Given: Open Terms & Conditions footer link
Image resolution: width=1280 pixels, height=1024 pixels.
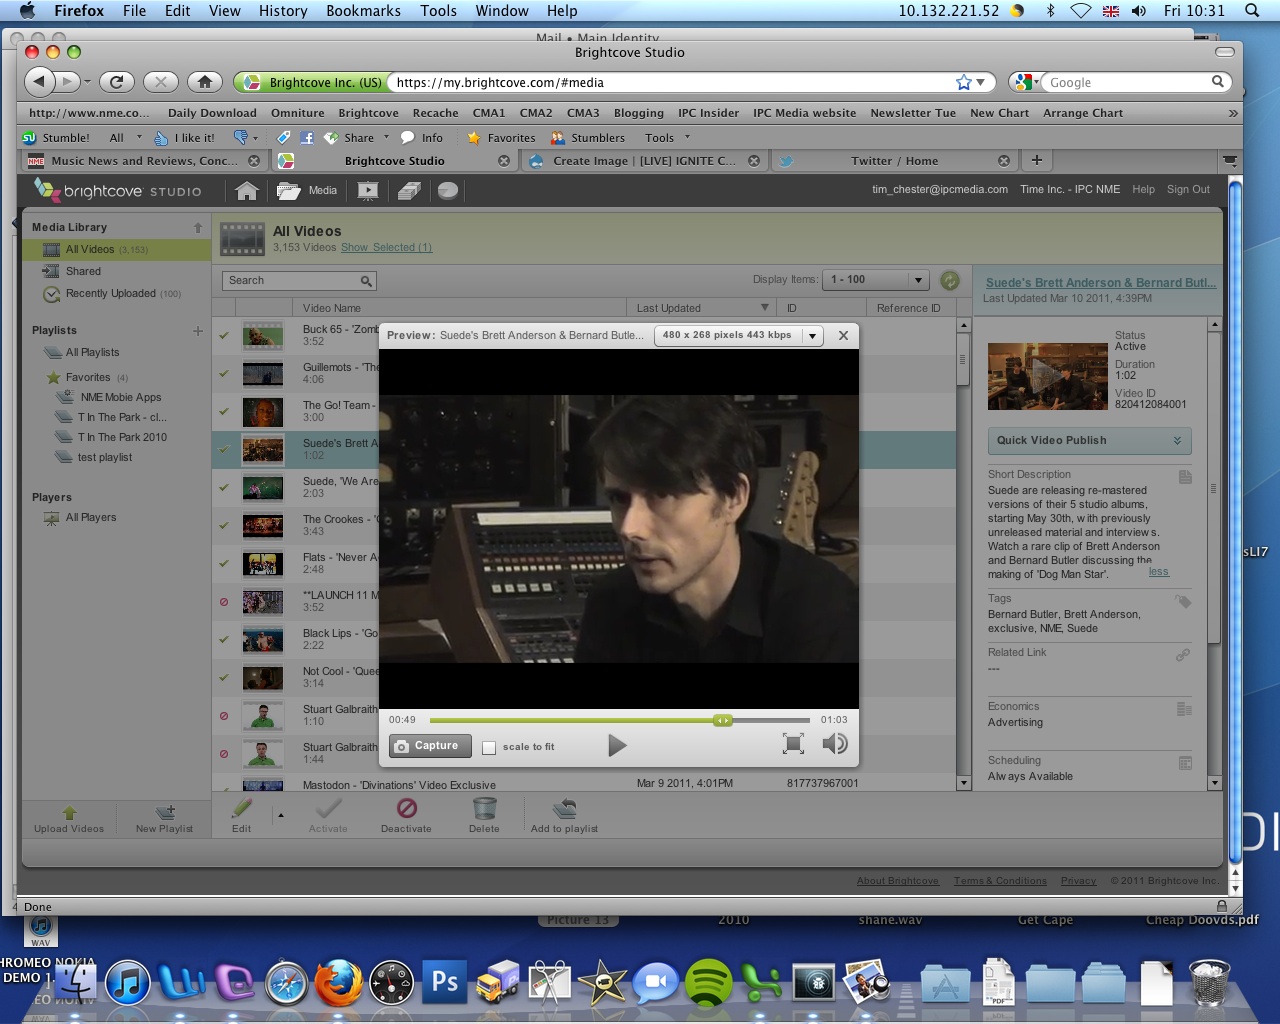Looking at the screenshot, I should pos(1000,881).
